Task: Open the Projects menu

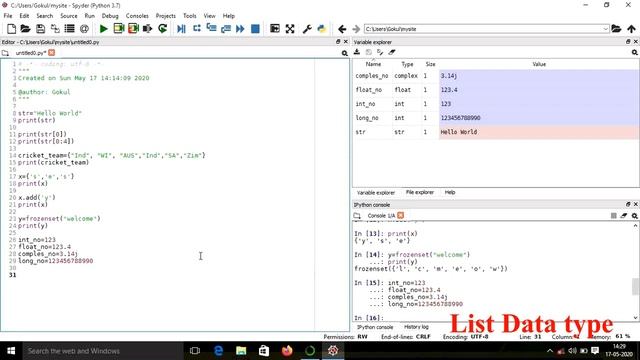Action: (165, 16)
